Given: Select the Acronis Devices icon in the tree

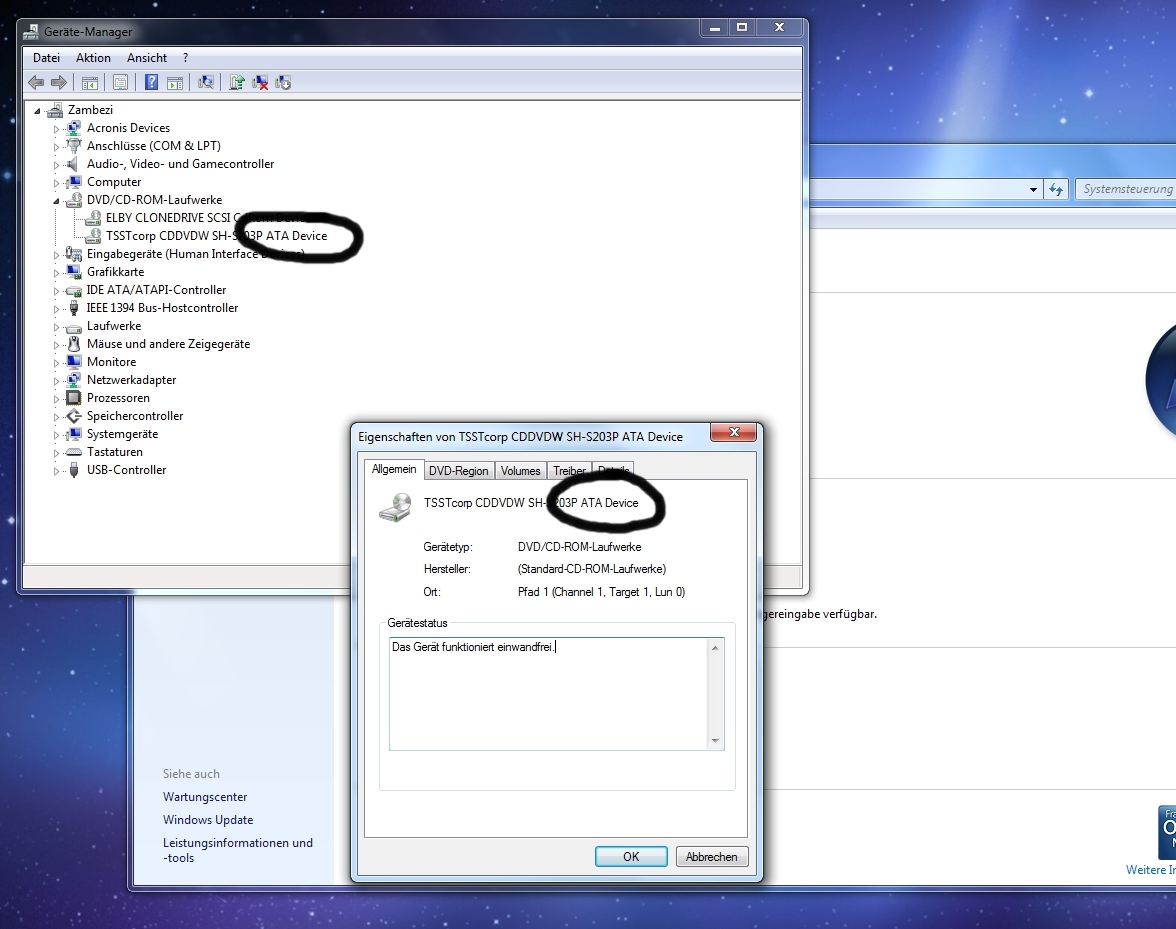Looking at the screenshot, I should (x=74, y=127).
